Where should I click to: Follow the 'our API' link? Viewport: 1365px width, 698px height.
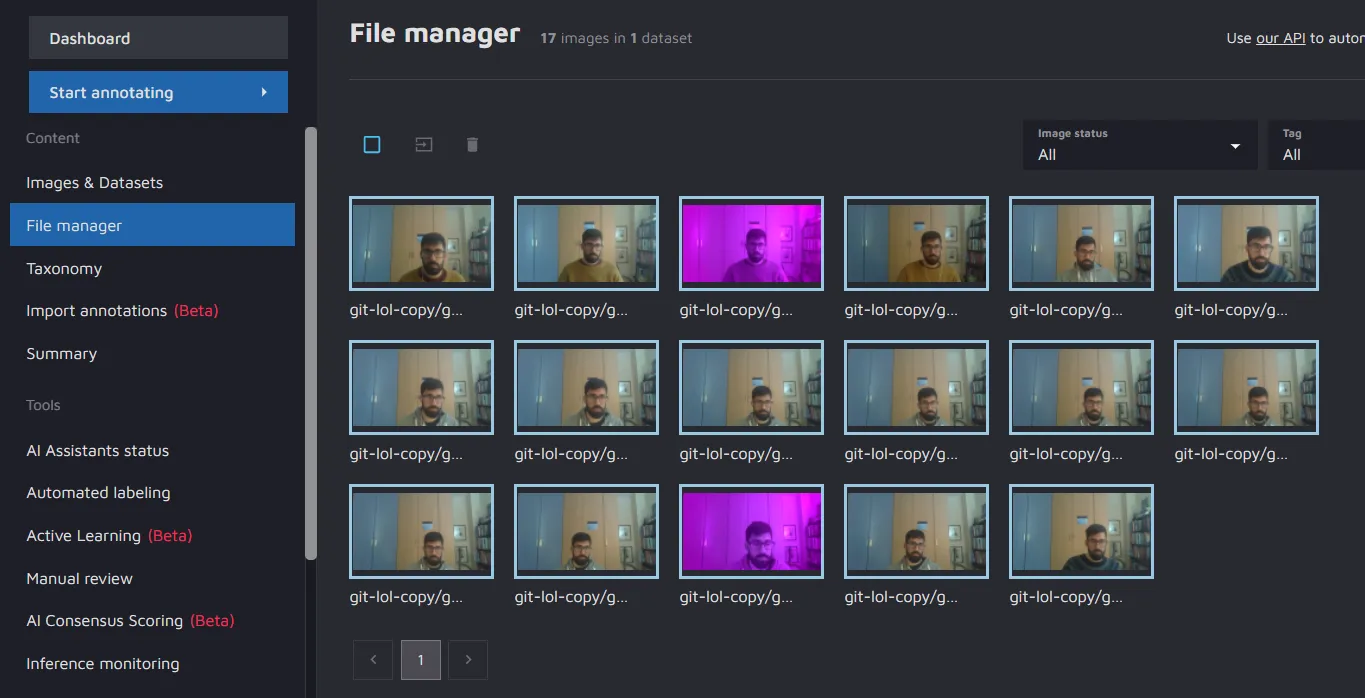[1280, 38]
